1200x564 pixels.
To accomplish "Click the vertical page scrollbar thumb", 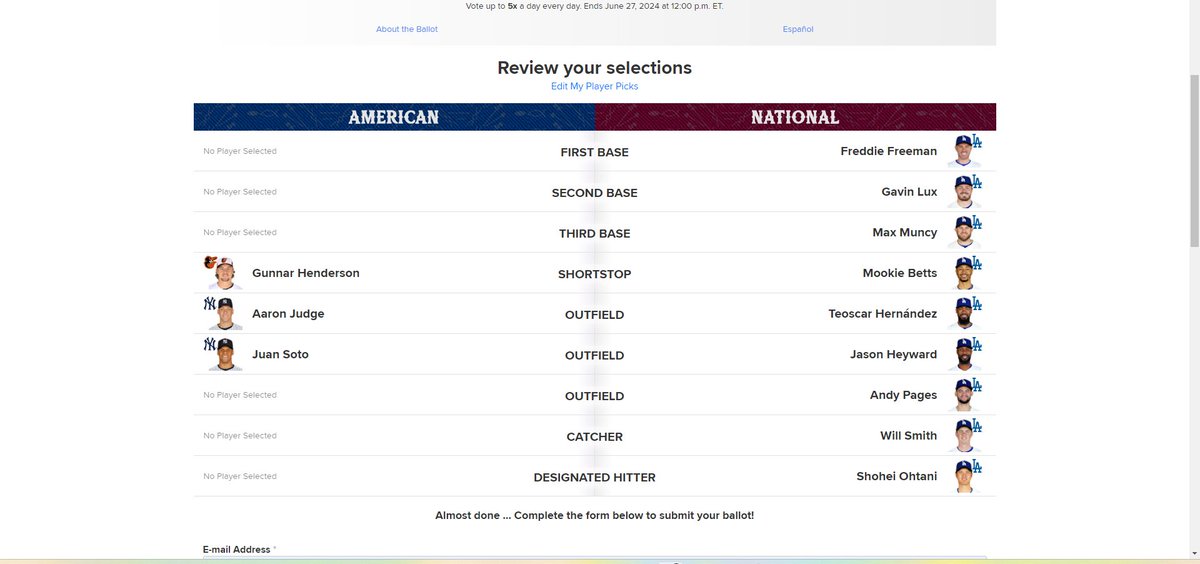I will 1193,160.
